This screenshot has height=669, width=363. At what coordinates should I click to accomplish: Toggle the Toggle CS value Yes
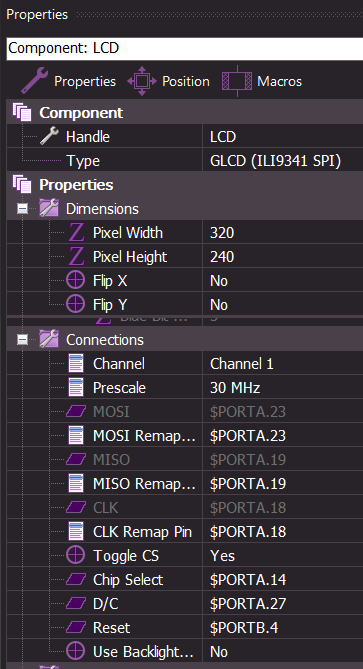283,556
